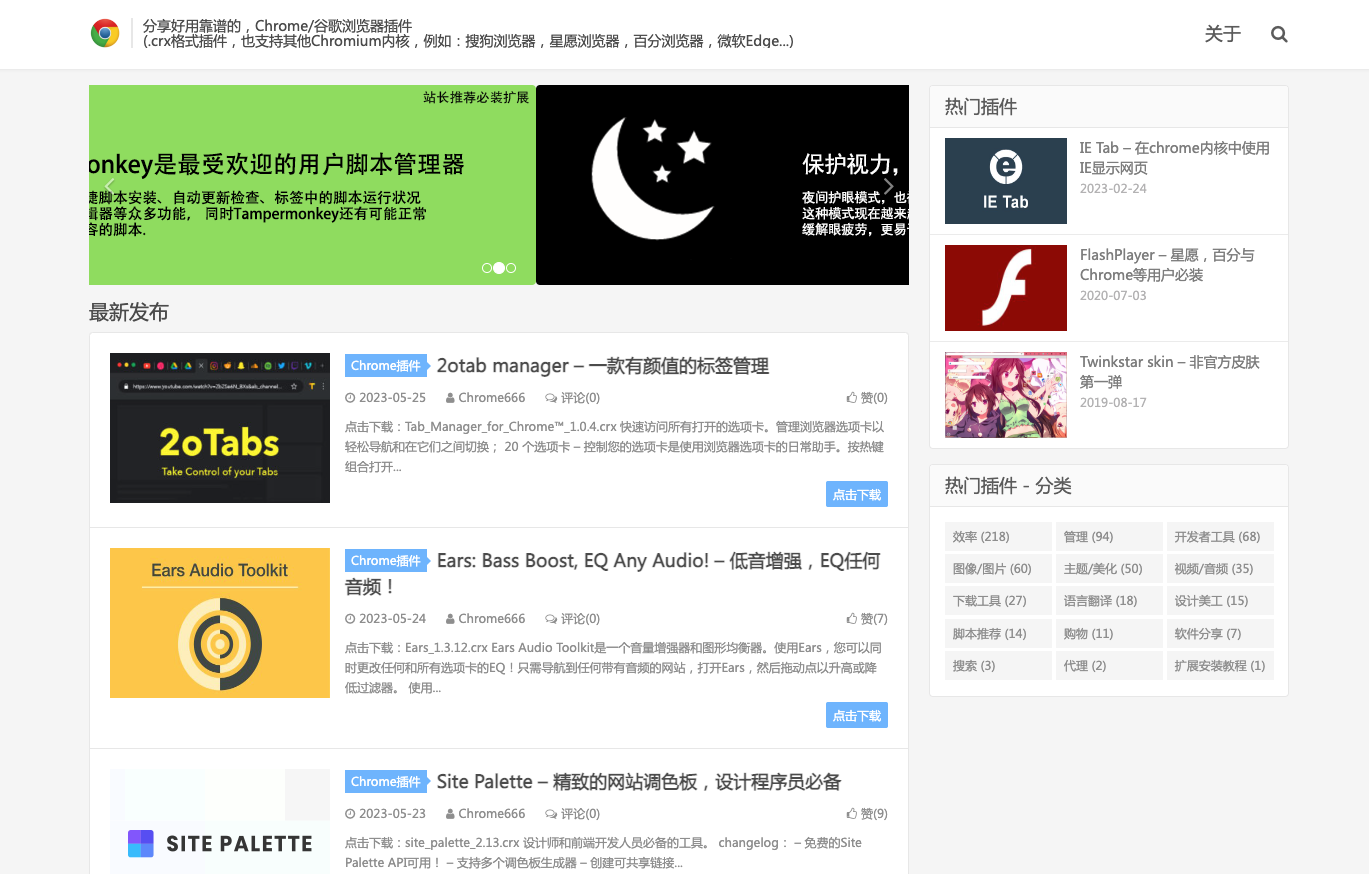Click Chrome插件 tag on Site Palette post

coord(386,781)
